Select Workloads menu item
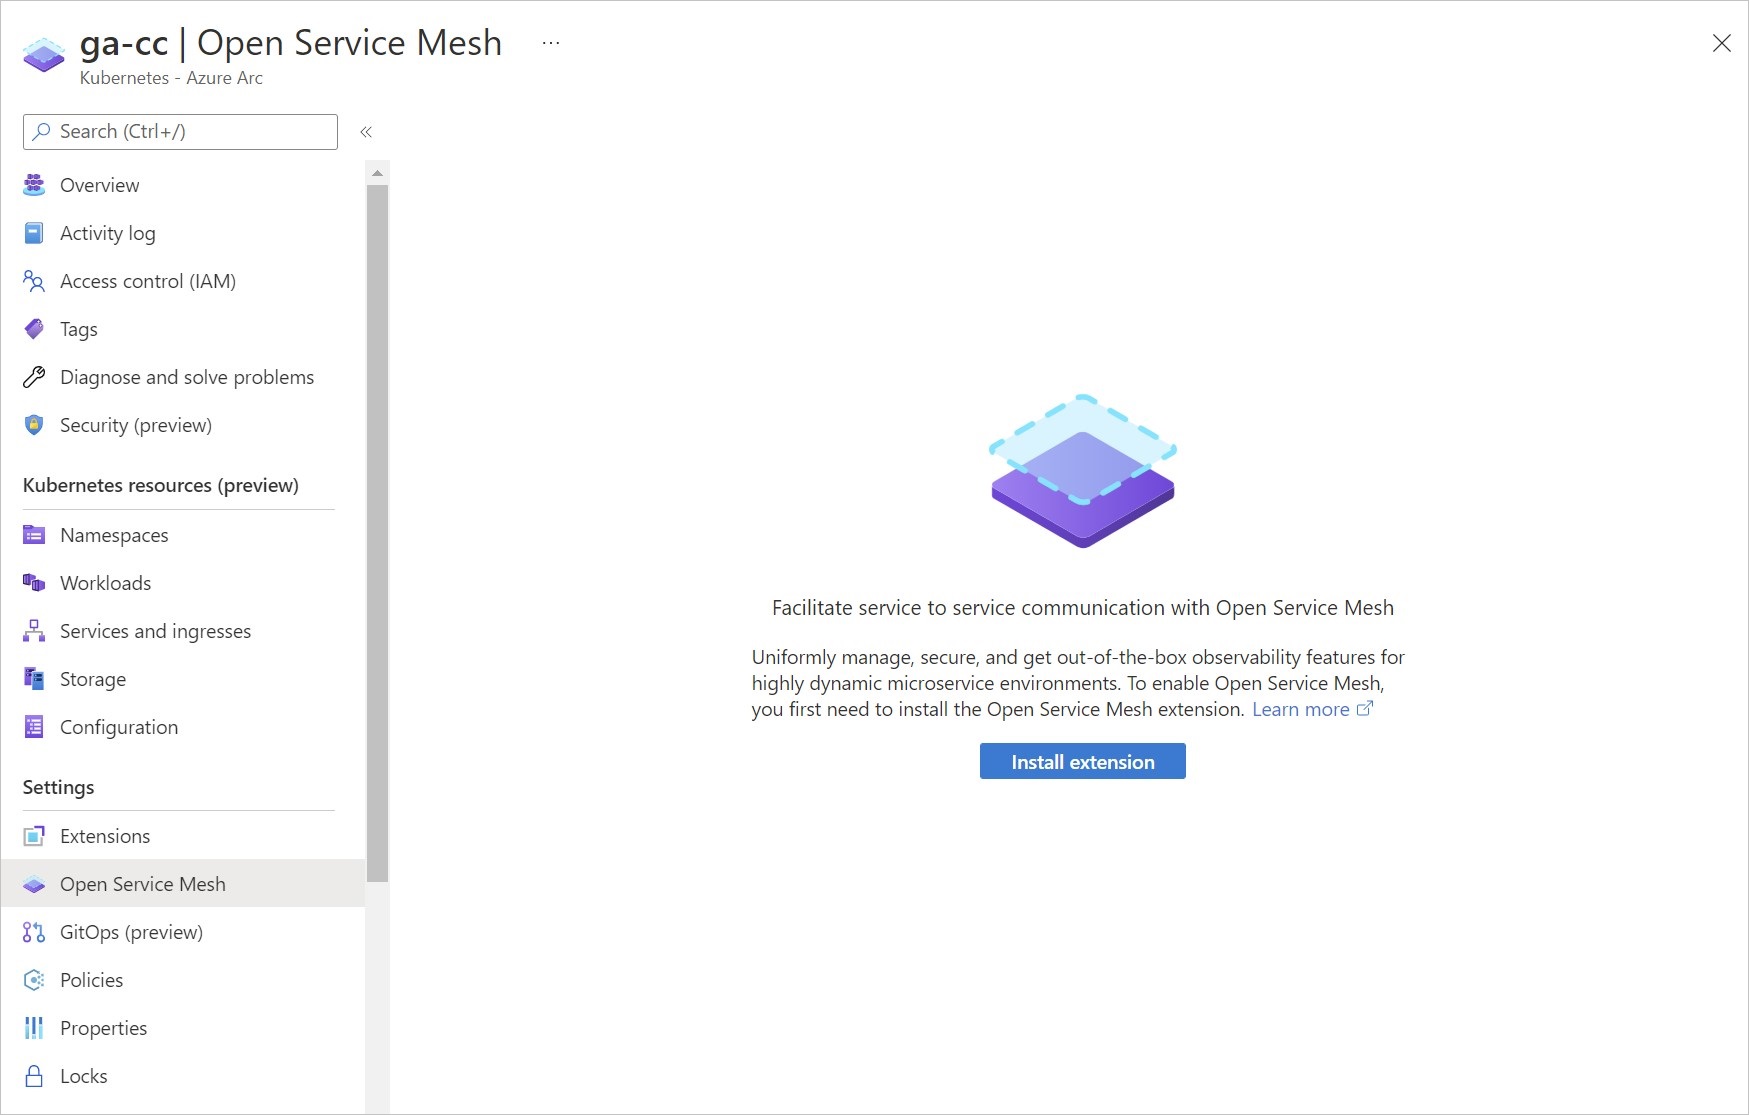This screenshot has height=1115, width=1749. click(x=183, y=583)
